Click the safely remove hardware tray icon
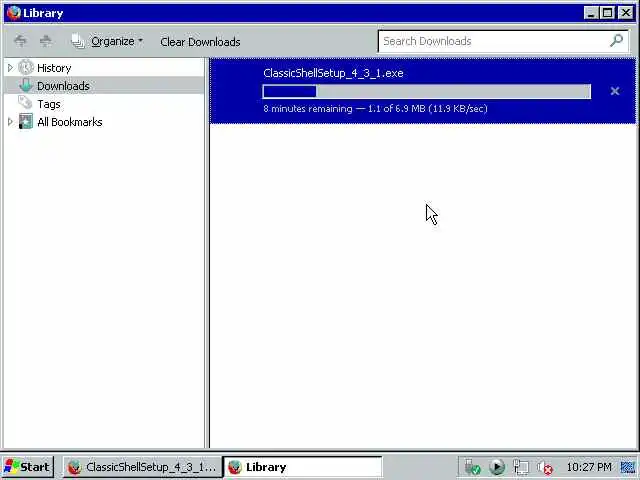 point(472,467)
